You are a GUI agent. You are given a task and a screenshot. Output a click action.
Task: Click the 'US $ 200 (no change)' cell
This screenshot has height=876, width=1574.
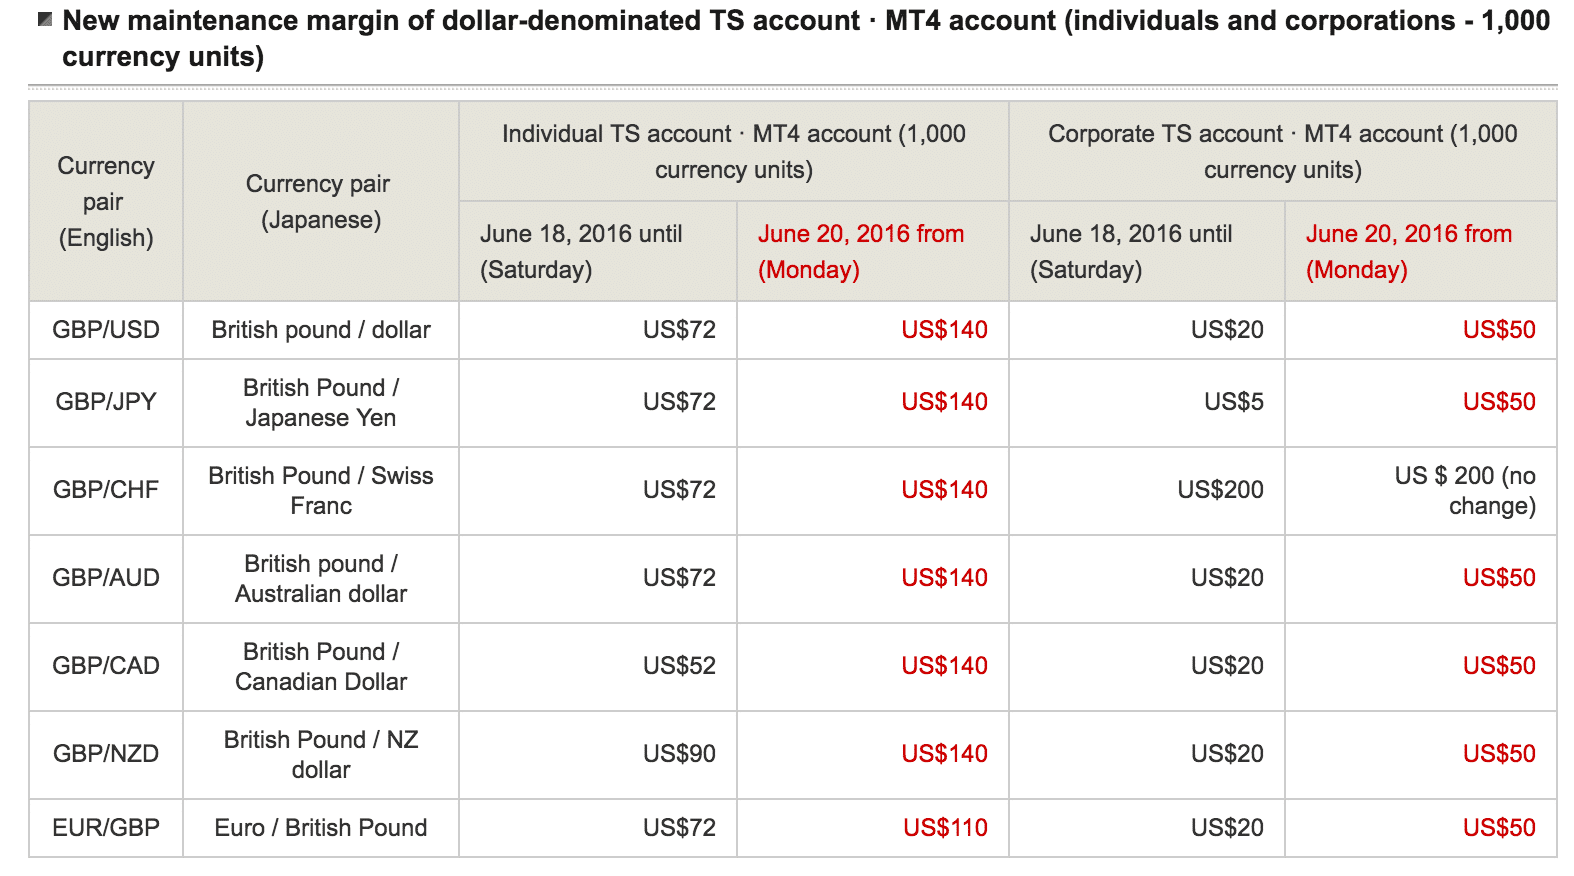[x=1465, y=490]
